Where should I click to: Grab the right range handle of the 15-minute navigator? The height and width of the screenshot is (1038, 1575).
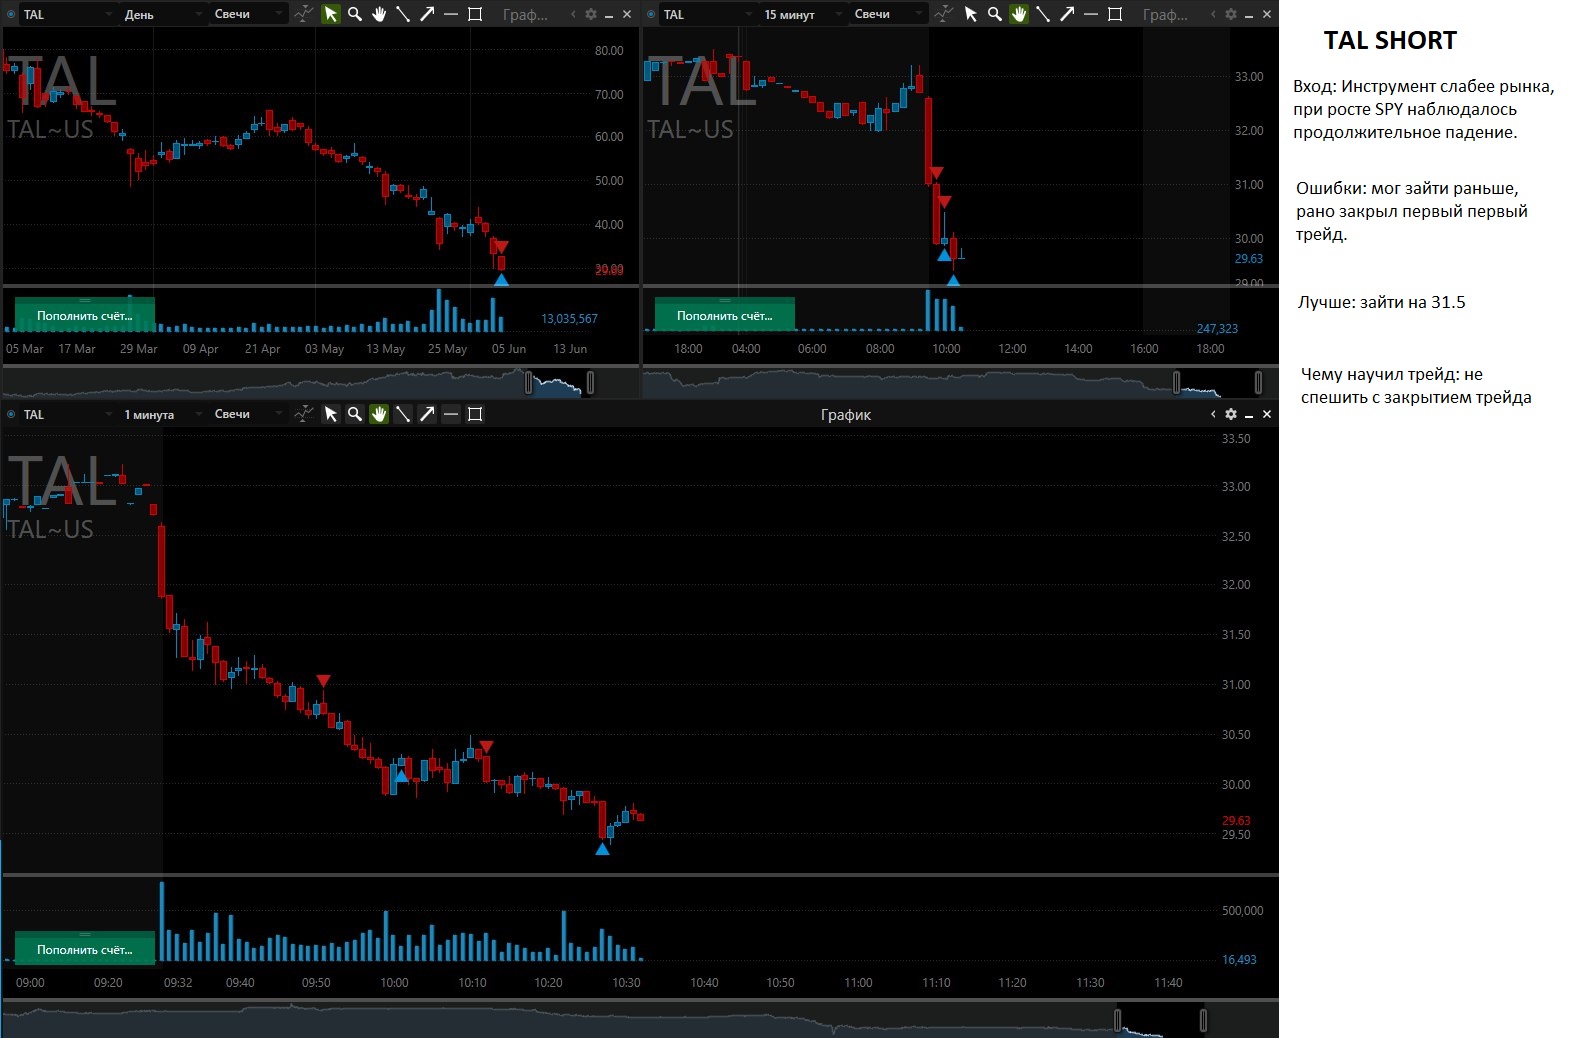[x=1258, y=382]
